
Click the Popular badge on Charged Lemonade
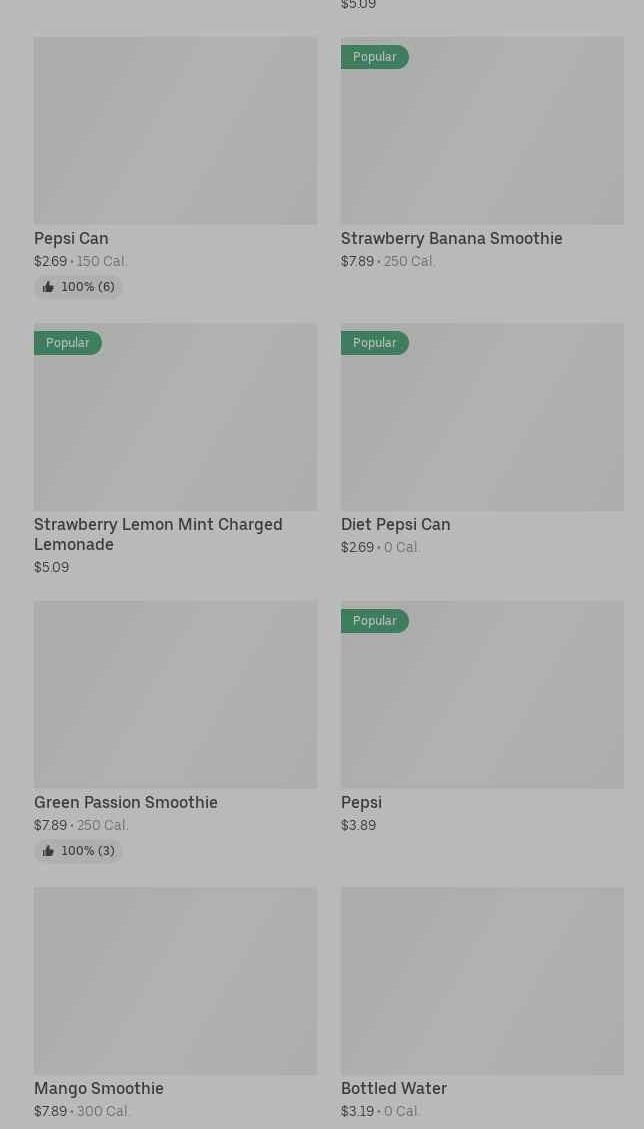pos(68,343)
